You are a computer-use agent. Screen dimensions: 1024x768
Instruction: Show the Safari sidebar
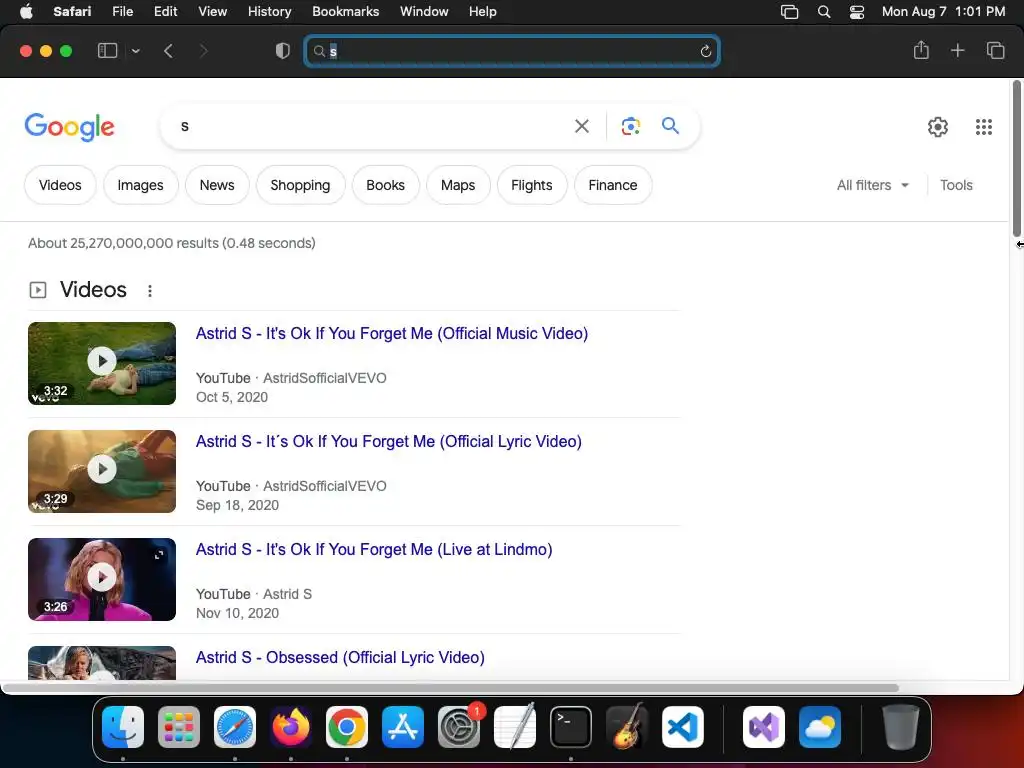[x=107, y=51]
